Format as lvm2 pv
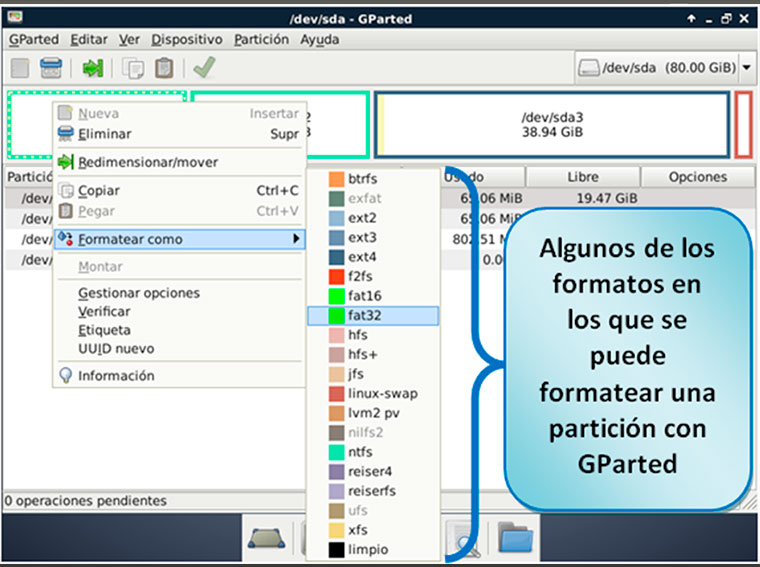The height and width of the screenshot is (567, 760). click(373, 413)
